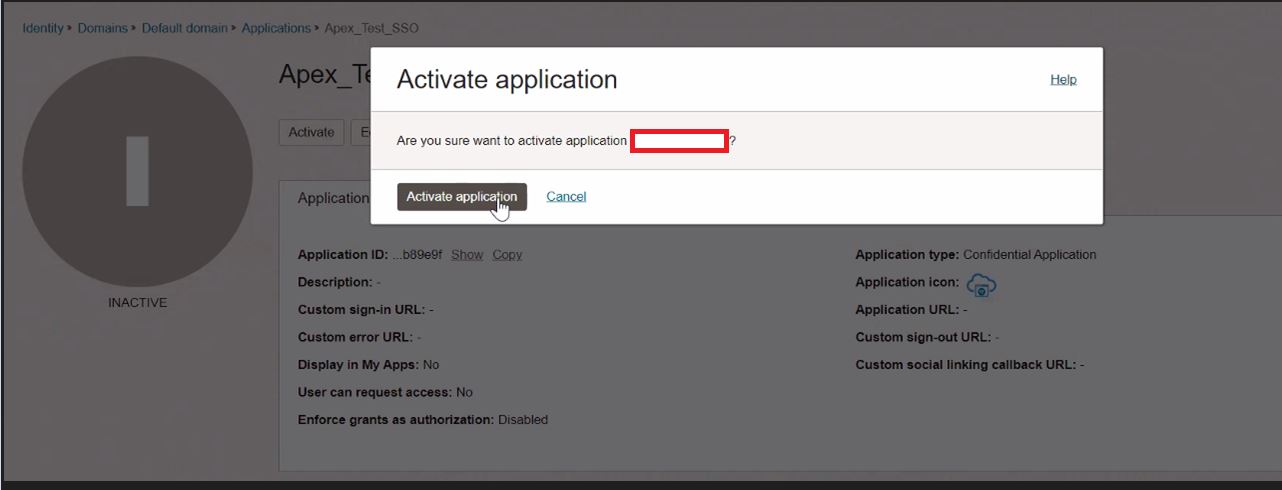Click the large inactive application avatar
The image size is (1282, 490).
click(x=137, y=172)
